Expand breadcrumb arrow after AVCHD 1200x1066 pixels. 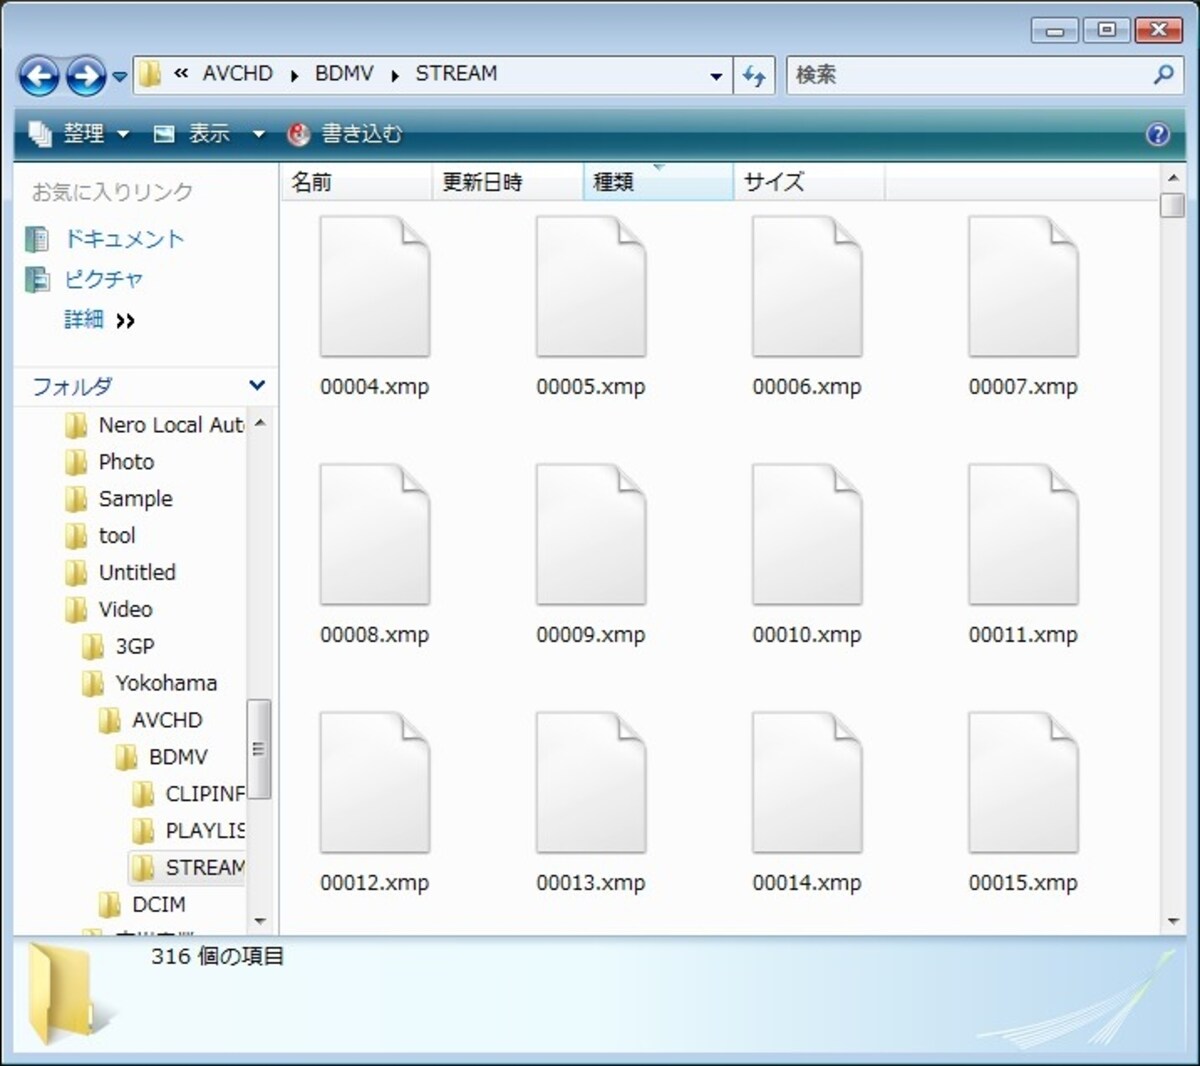[294, 75]
